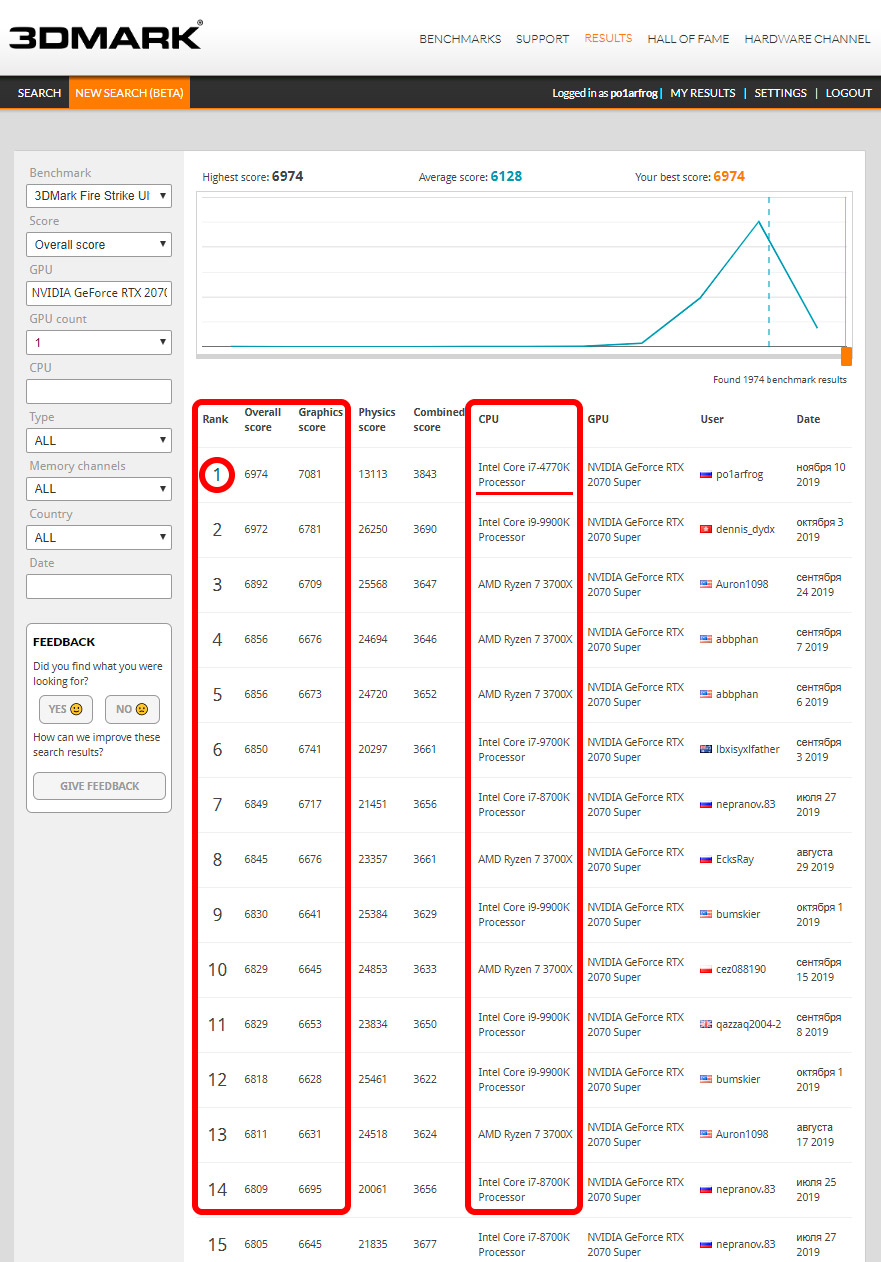Click 'Found 1974 benchmark results' text

click(779, 380)
